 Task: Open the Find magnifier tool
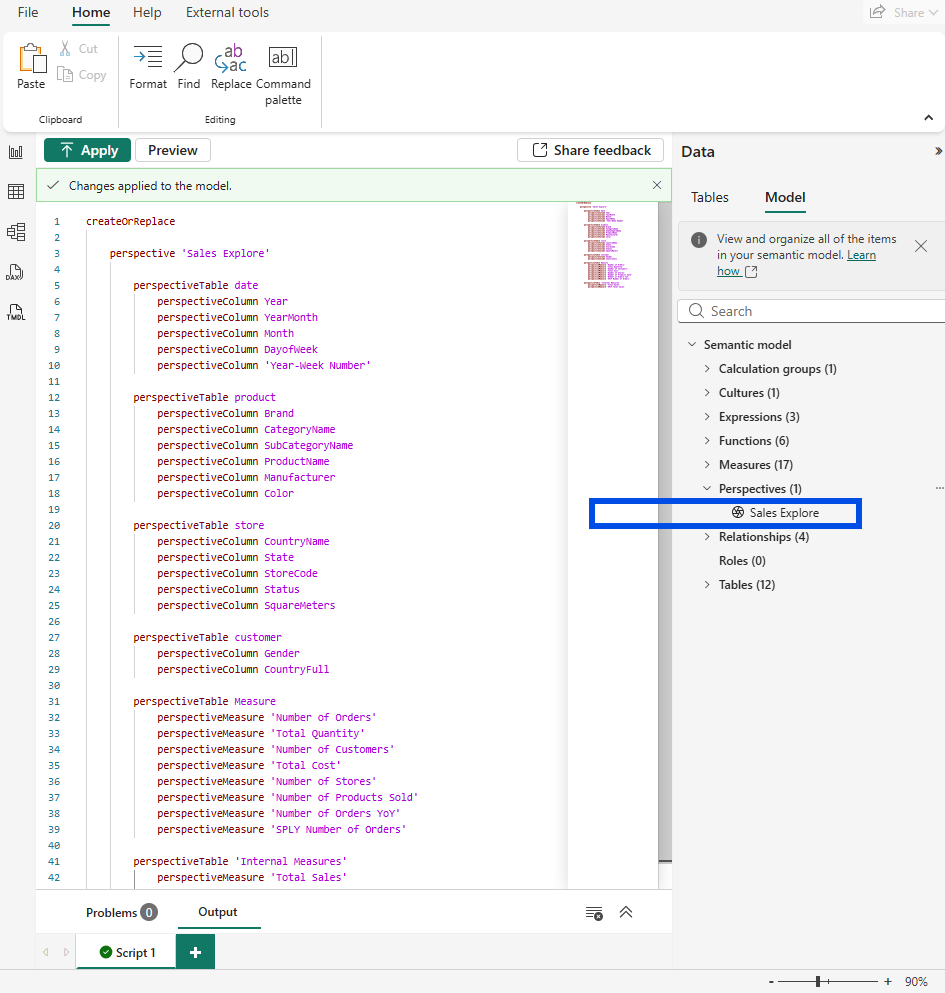[189, 66]
